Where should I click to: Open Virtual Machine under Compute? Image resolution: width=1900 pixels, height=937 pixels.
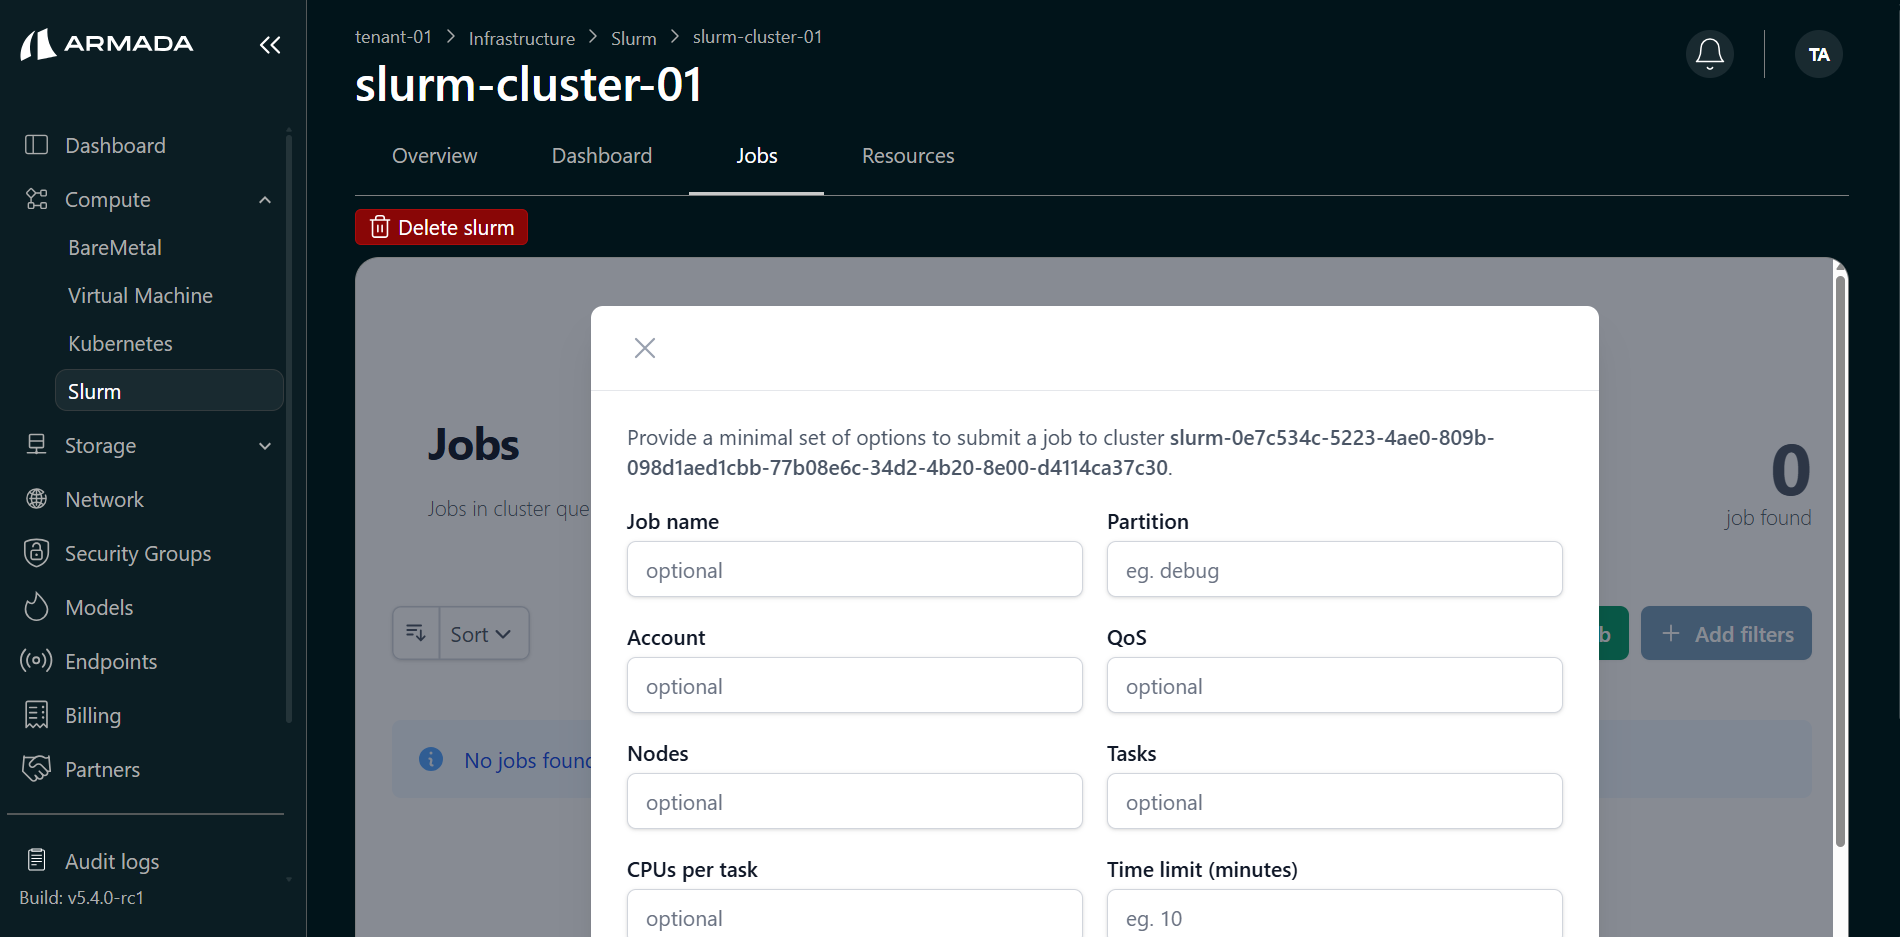(140, 295)
